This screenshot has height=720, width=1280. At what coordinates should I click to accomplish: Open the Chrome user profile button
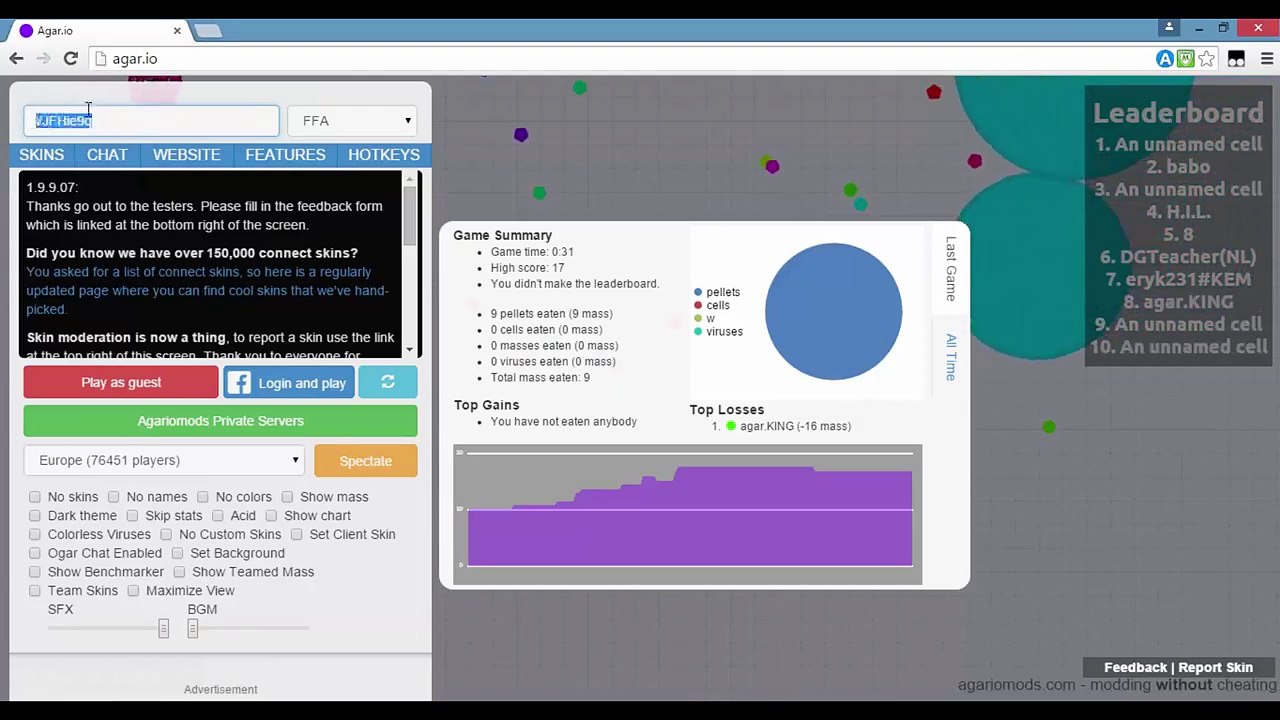[x=1169, y=27]
